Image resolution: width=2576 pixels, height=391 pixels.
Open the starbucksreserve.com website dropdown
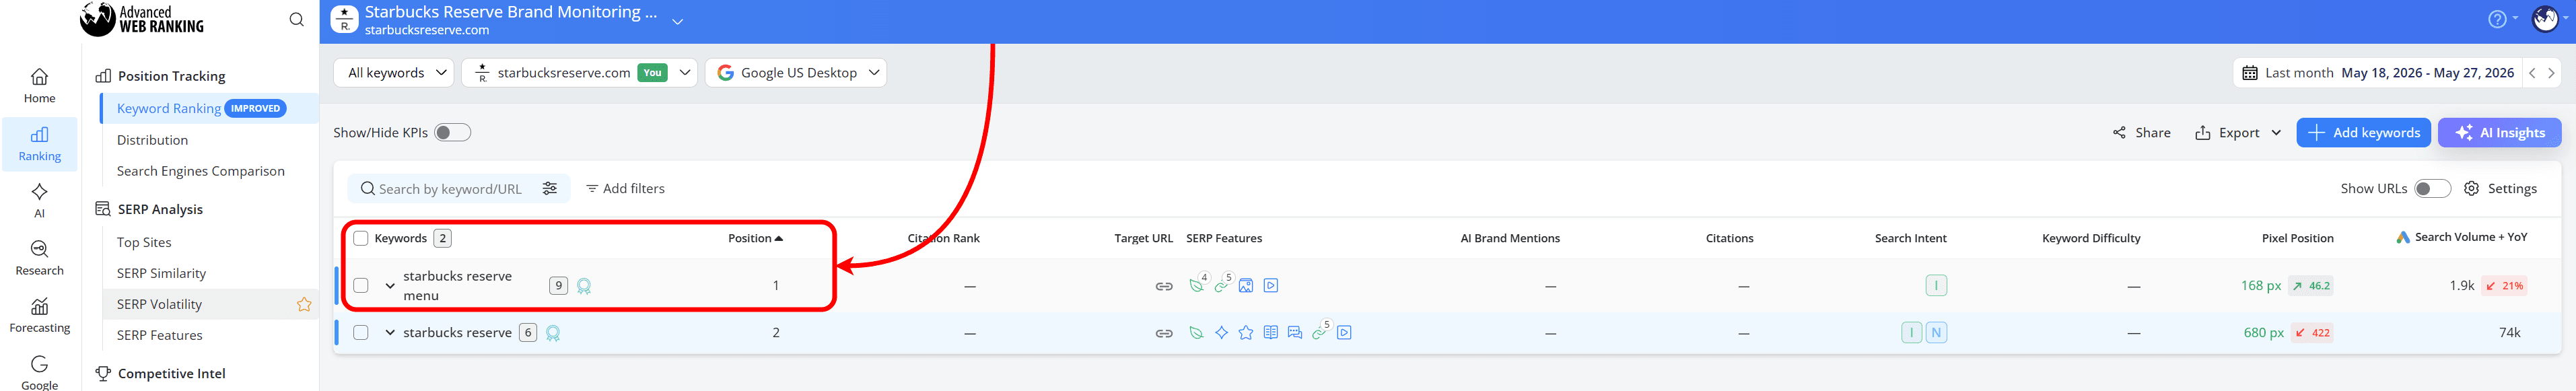[x=579, y=73]
